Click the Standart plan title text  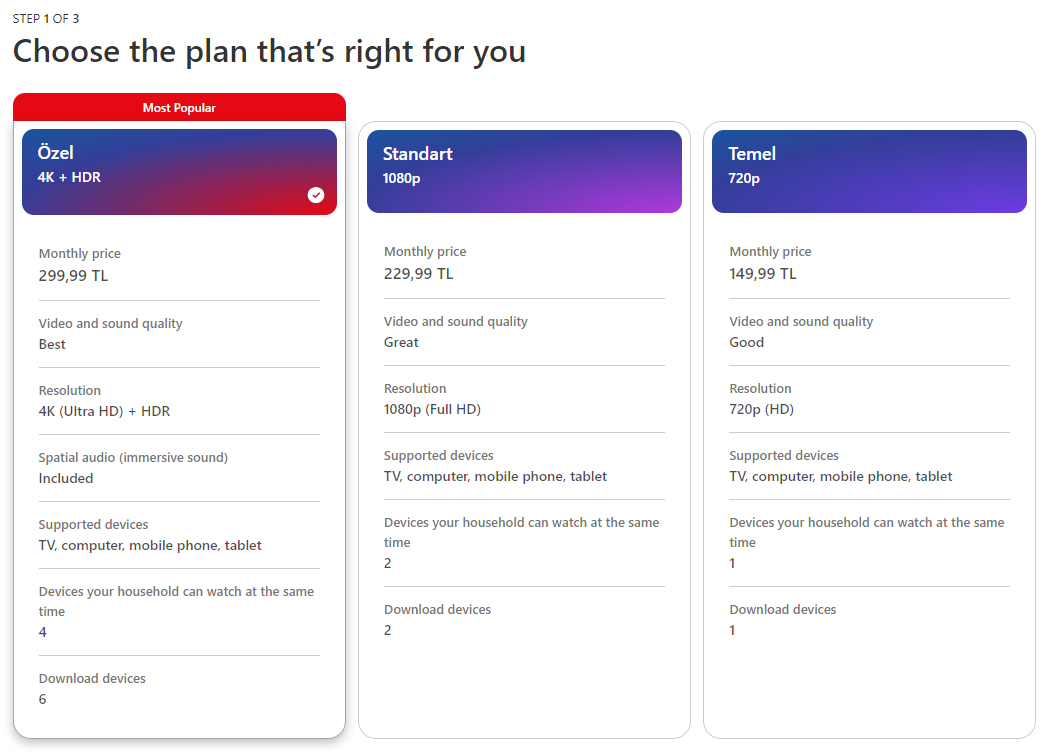click(418, 154)
